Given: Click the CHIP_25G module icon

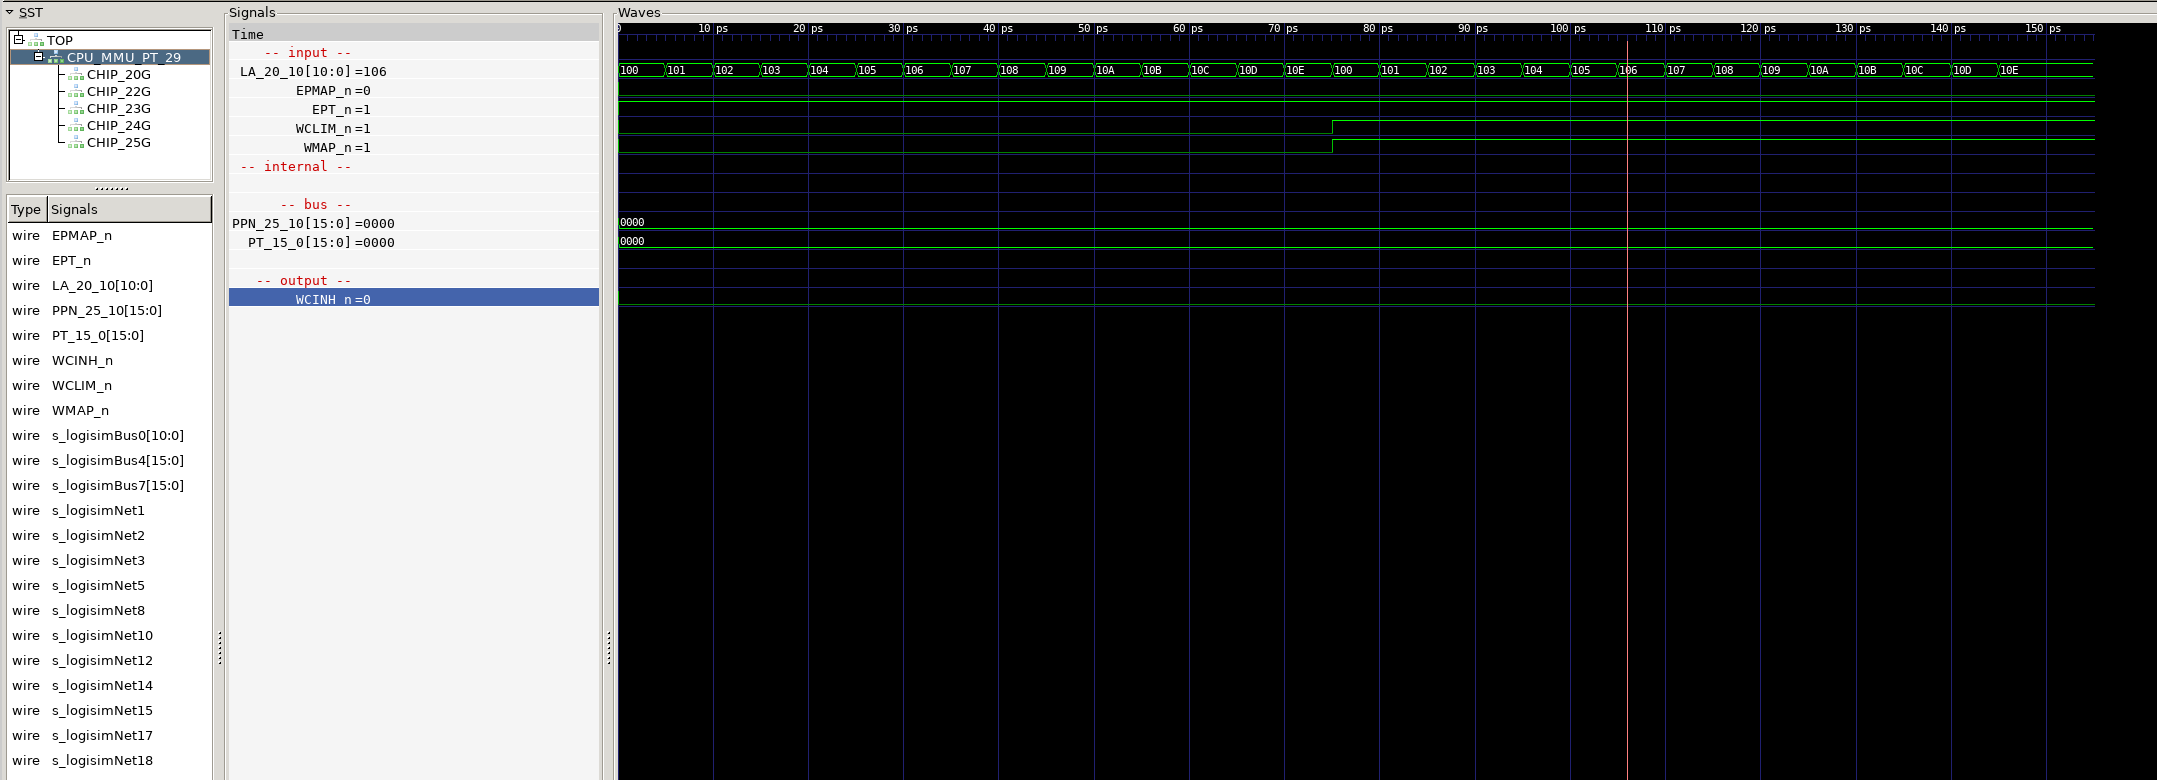Looking at the screenshot, I should click(76, 143).
